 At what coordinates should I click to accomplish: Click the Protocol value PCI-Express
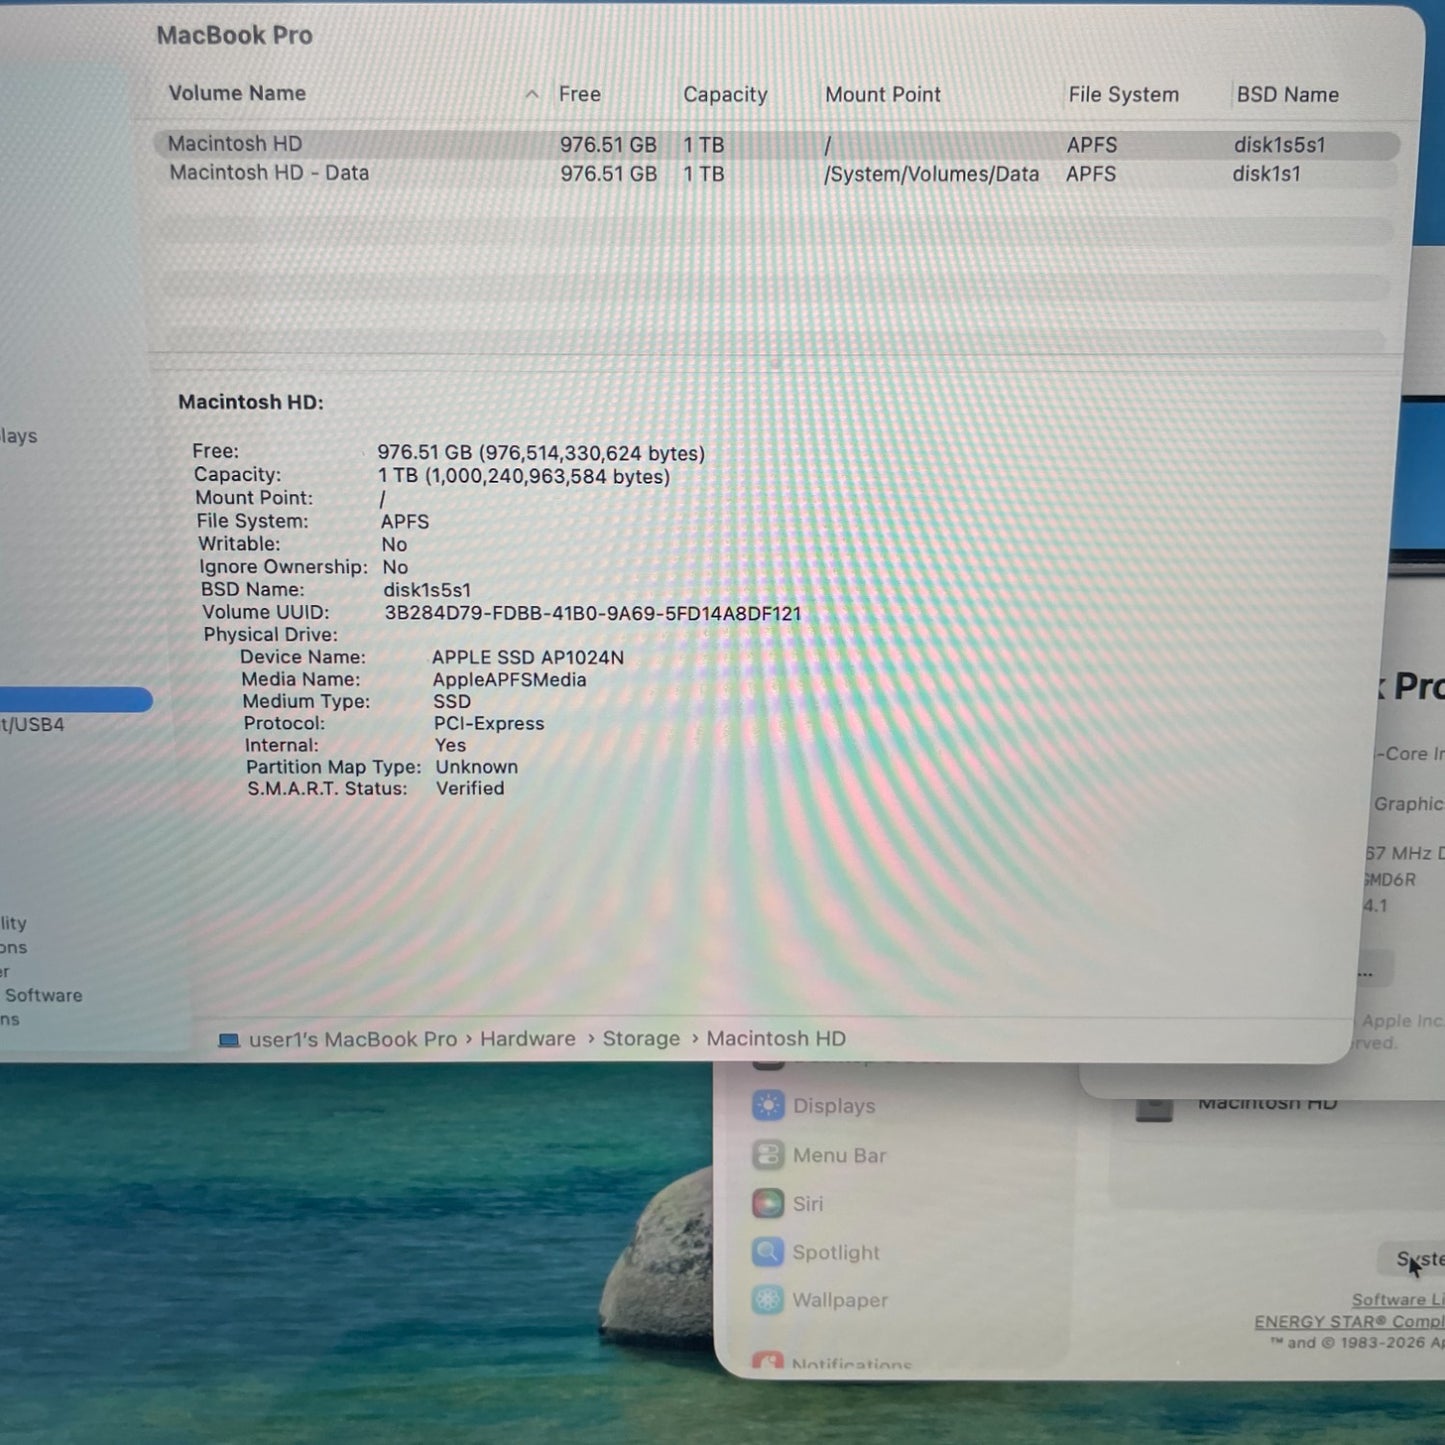(489, 723)
